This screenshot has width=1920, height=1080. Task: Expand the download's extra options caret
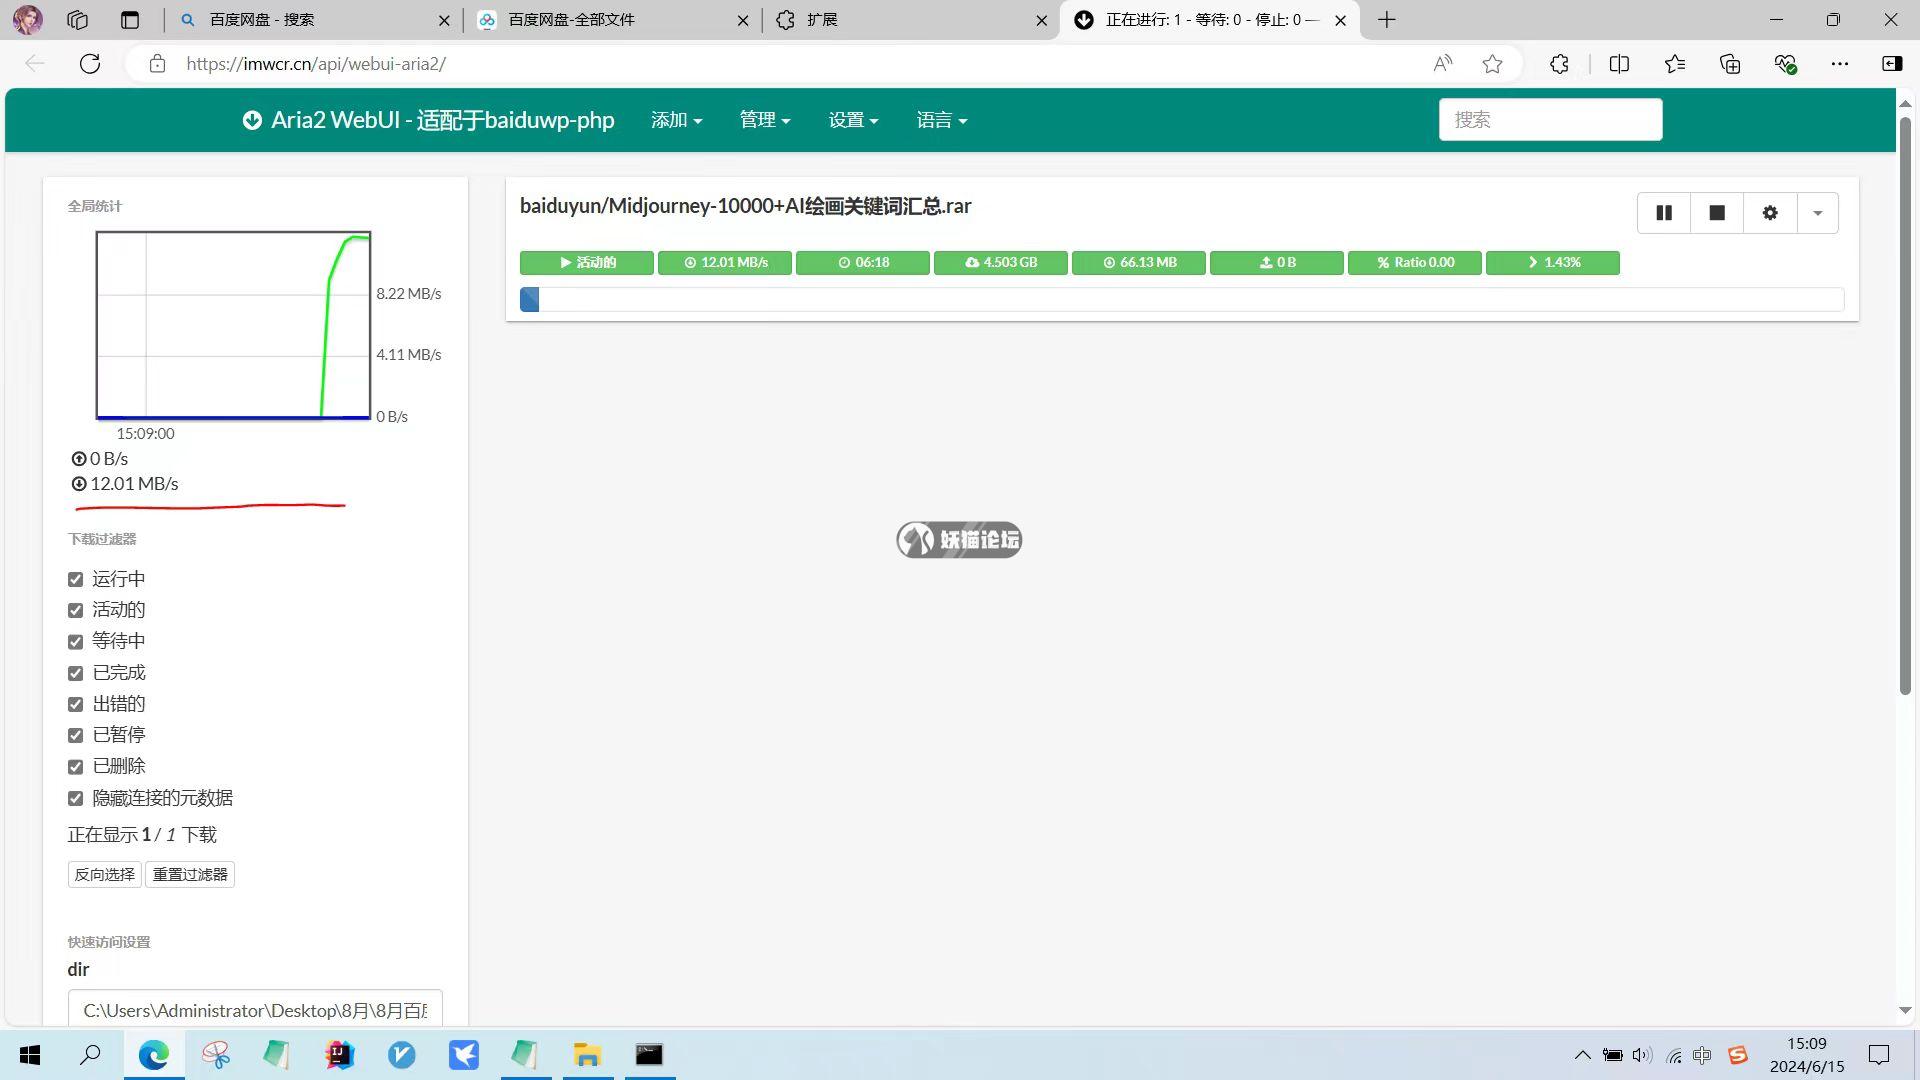tap(1818, 213)
